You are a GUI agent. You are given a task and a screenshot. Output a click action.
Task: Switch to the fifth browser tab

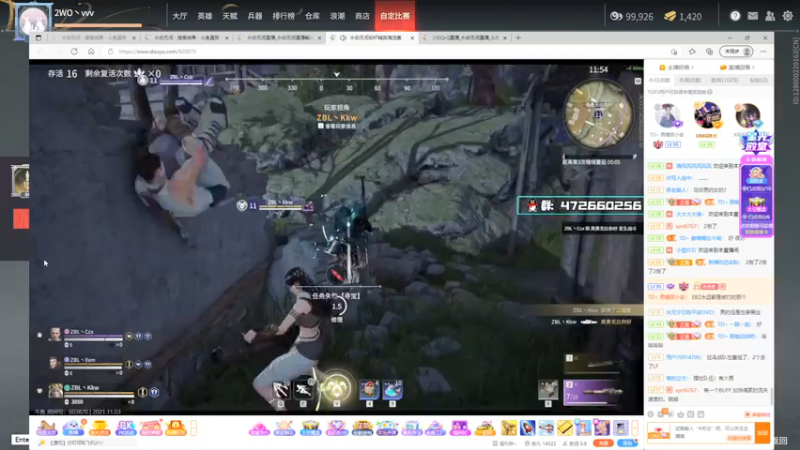pos(465,38)
